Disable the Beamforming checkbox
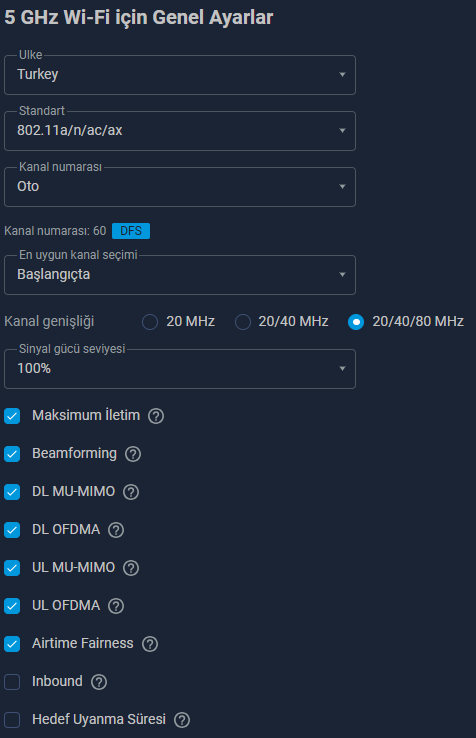This screenshot has width=476, height=738. click(x=12, y=454)
